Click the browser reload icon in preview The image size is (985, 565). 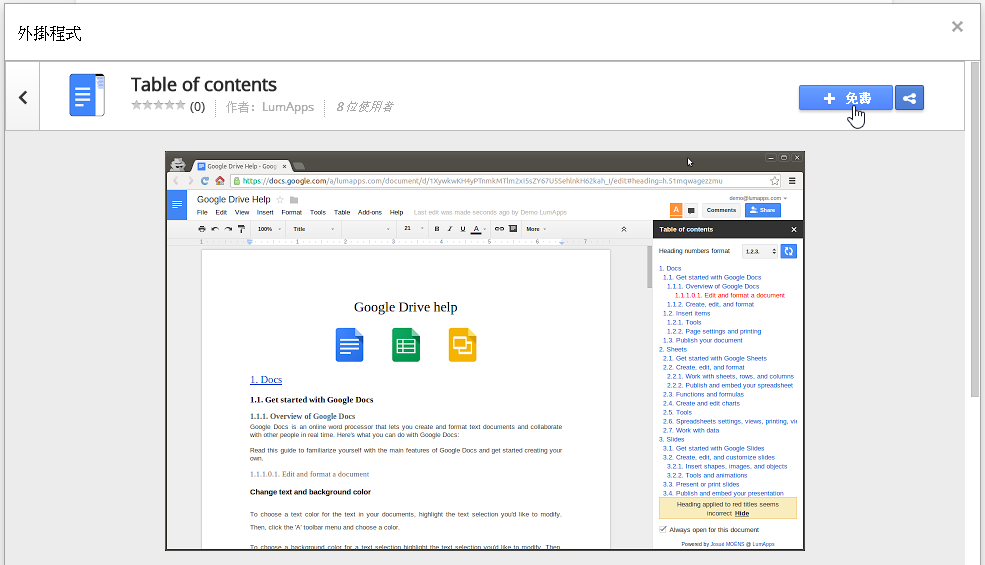(204, 181)
